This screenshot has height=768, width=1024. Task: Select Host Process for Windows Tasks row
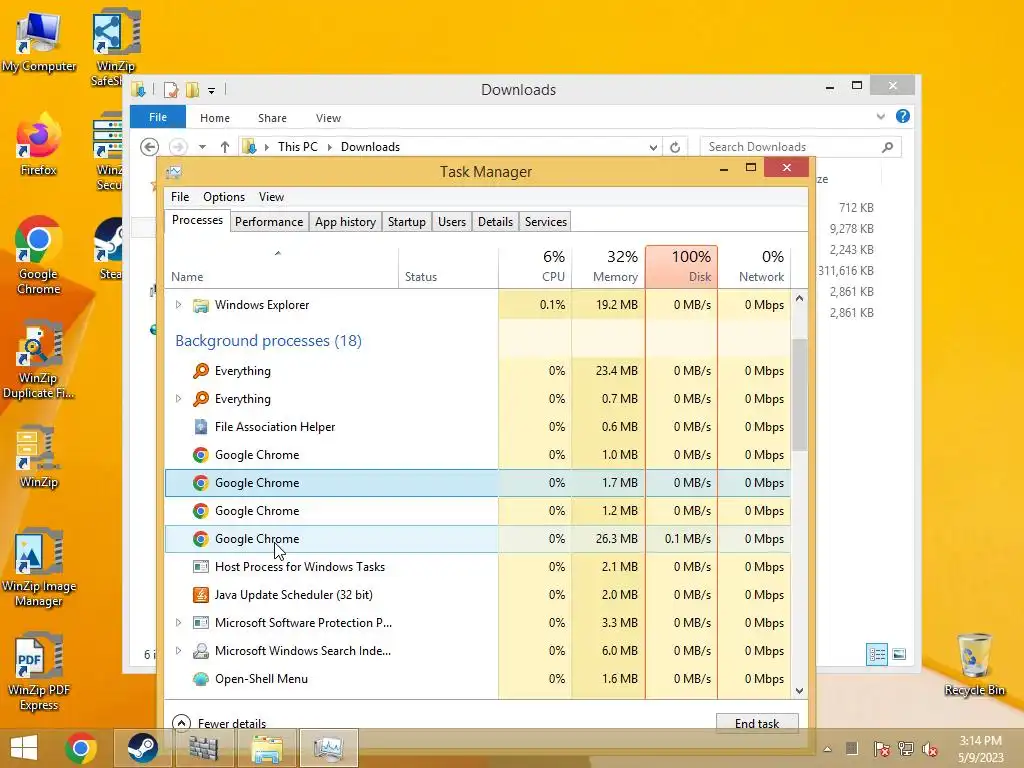(477, 566)
